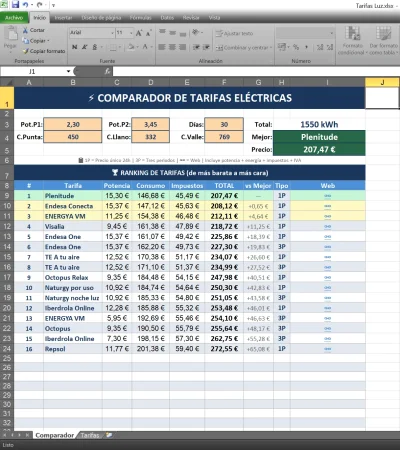
Task: Align cell text to the right
Action: point(183,47)
